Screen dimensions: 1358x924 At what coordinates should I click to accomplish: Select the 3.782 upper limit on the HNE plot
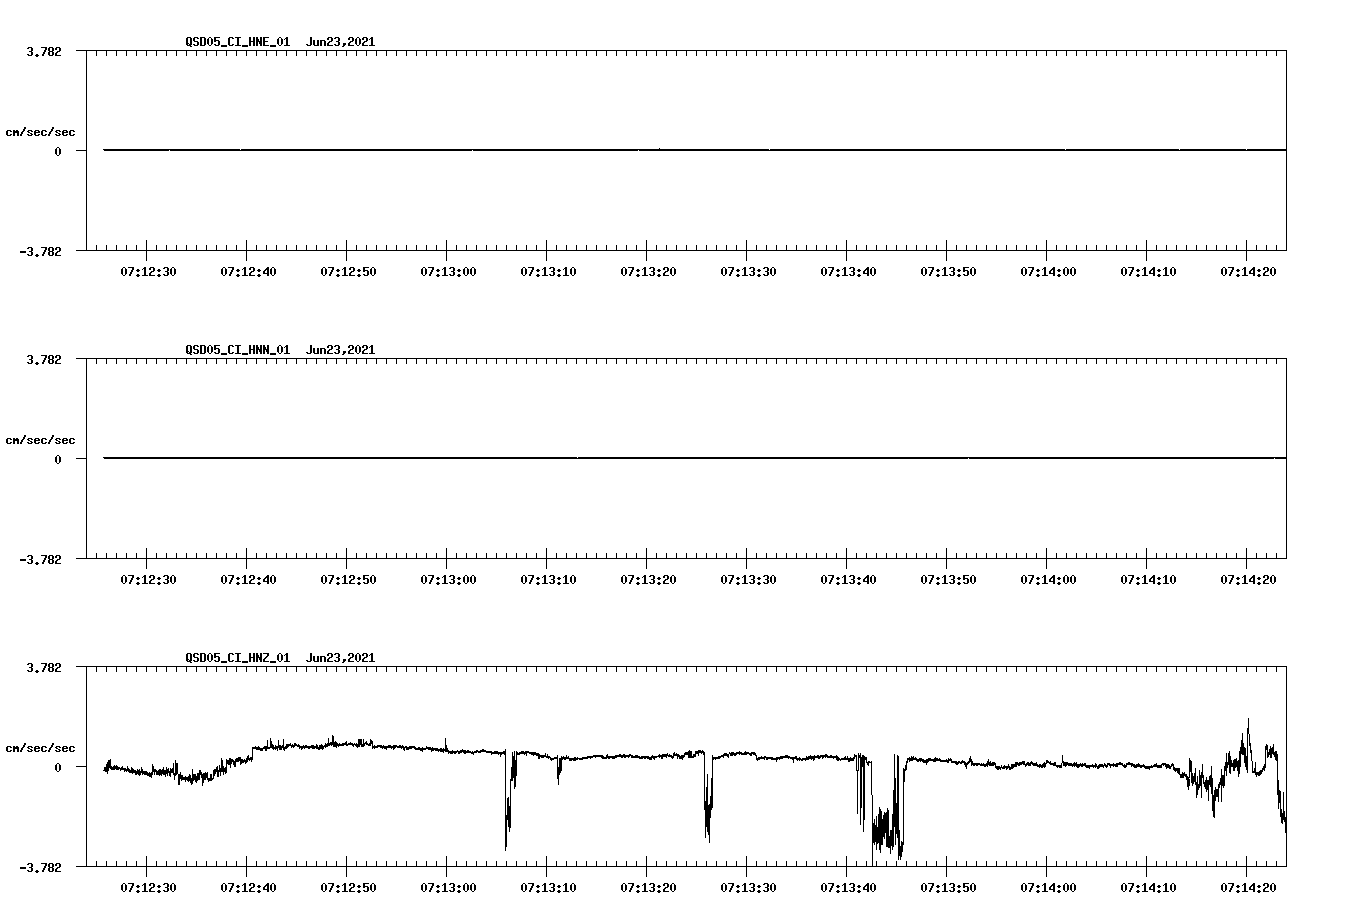(43, 51)
